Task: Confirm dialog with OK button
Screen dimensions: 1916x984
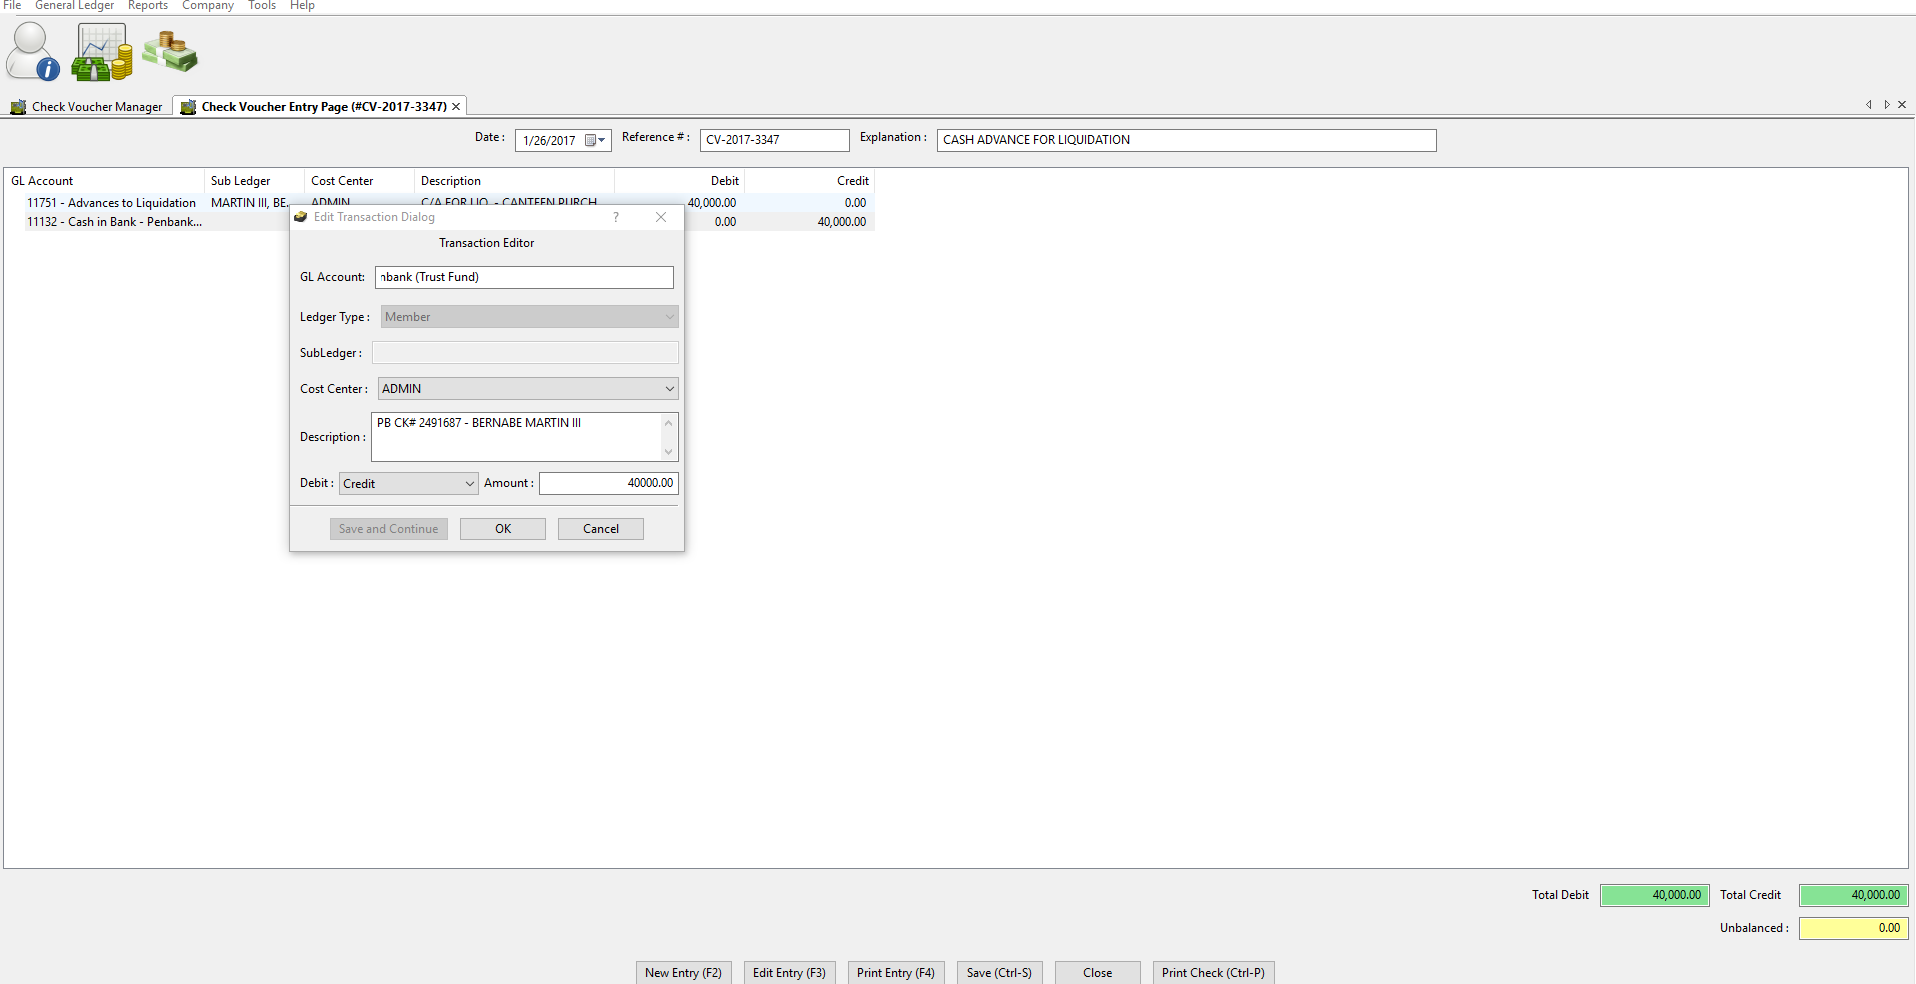Action: click(503, 529)
